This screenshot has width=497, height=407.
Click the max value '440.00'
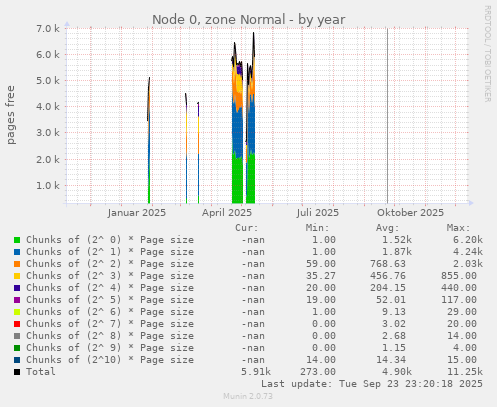pos(459,288)
